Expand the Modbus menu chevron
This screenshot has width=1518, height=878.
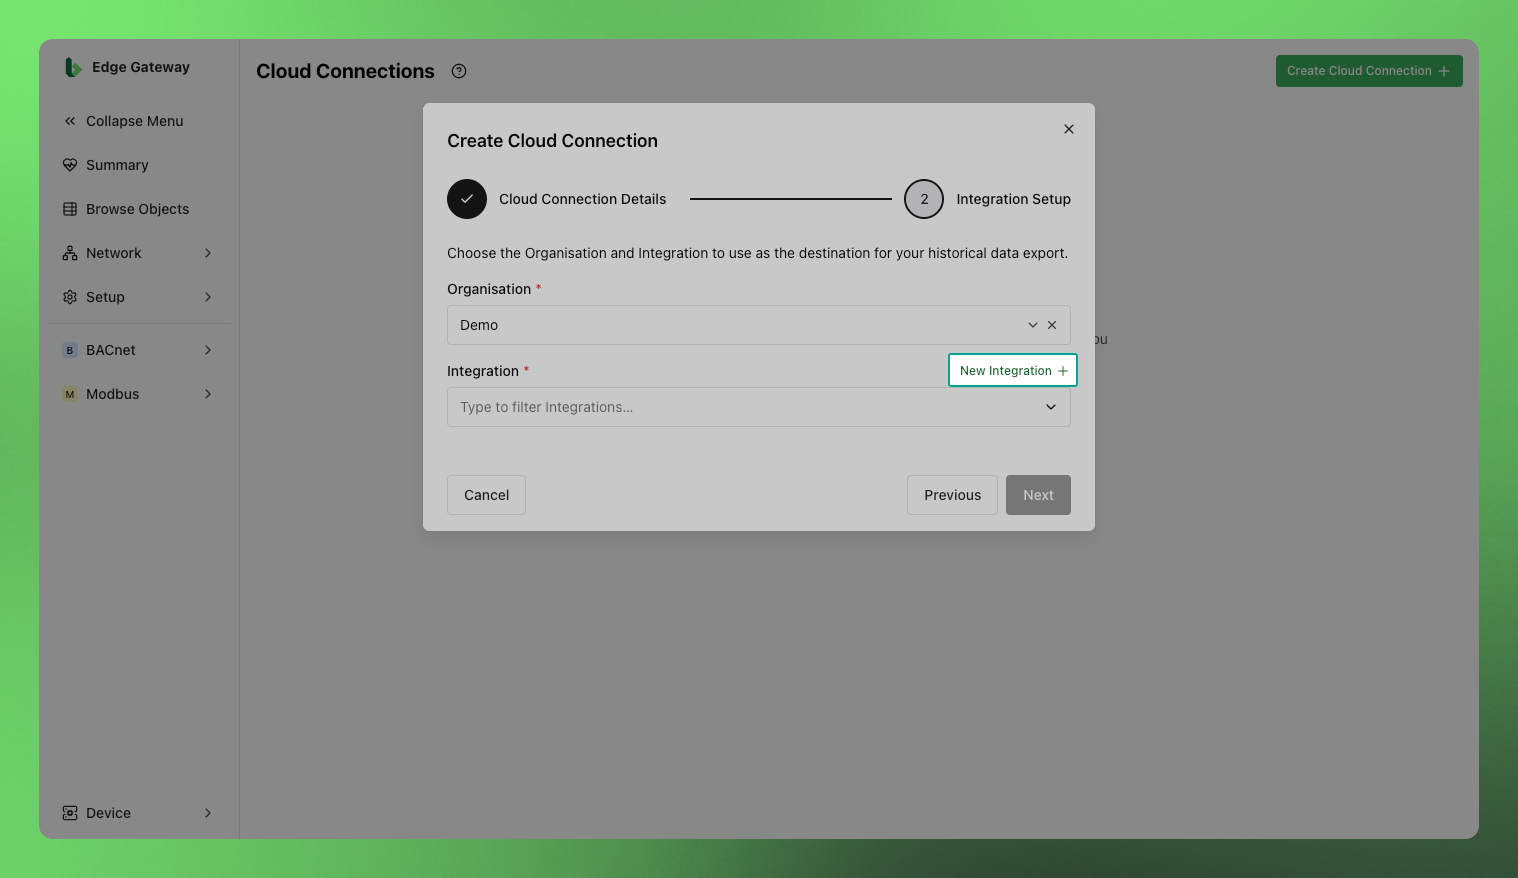coord(208,394)
